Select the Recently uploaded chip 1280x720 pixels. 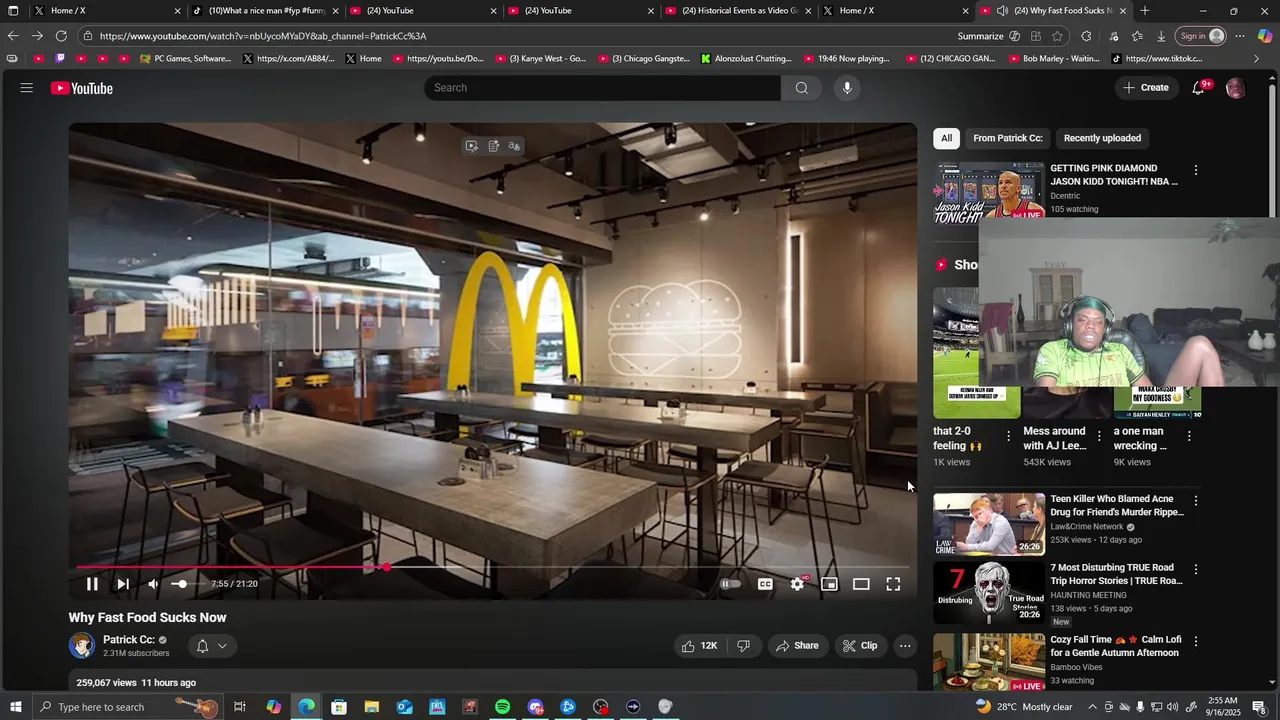click(x=1102, y=138)
